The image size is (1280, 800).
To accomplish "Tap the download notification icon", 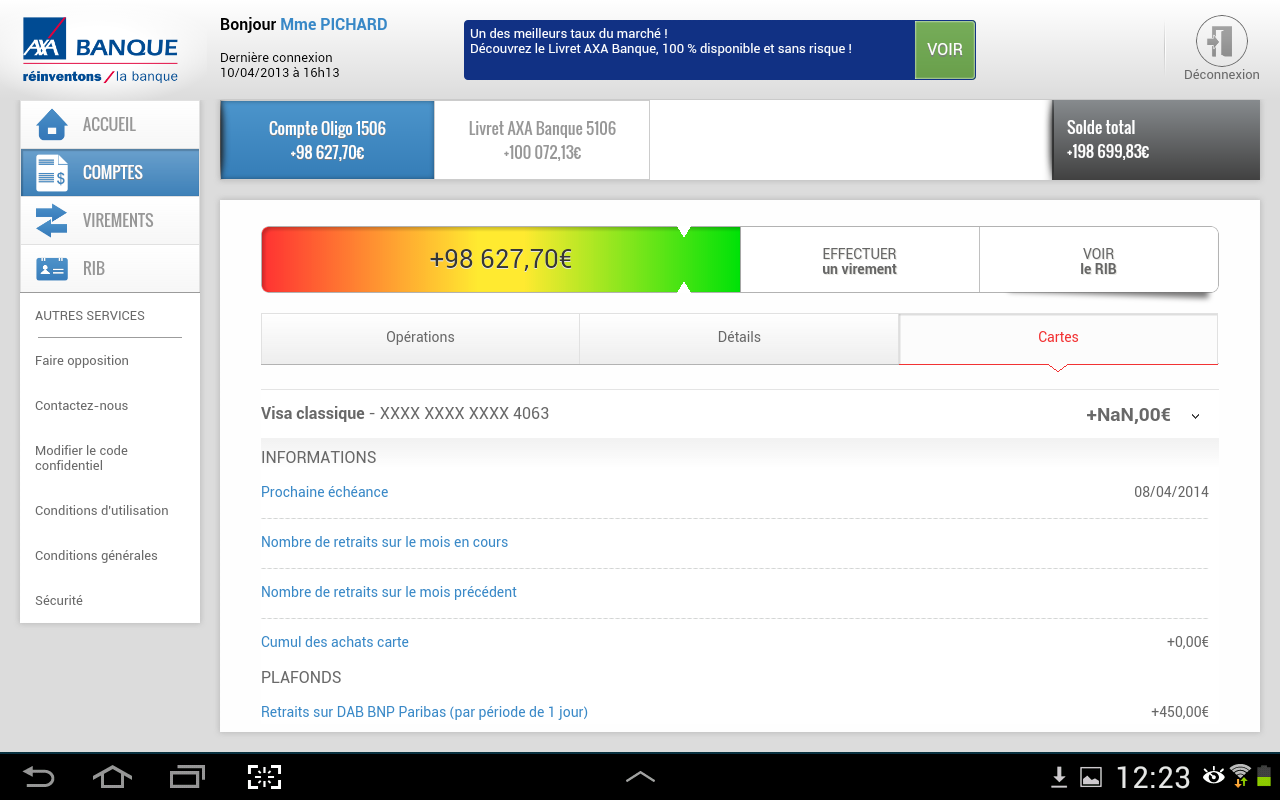I will (1059, 777).
